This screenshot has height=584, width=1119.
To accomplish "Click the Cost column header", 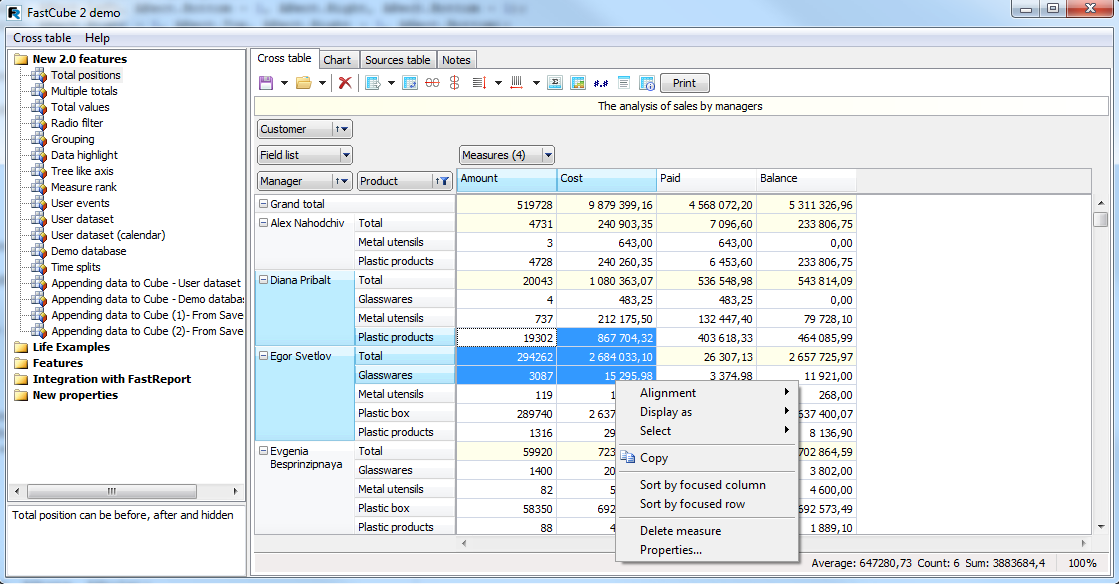I will tap(607, 178).
